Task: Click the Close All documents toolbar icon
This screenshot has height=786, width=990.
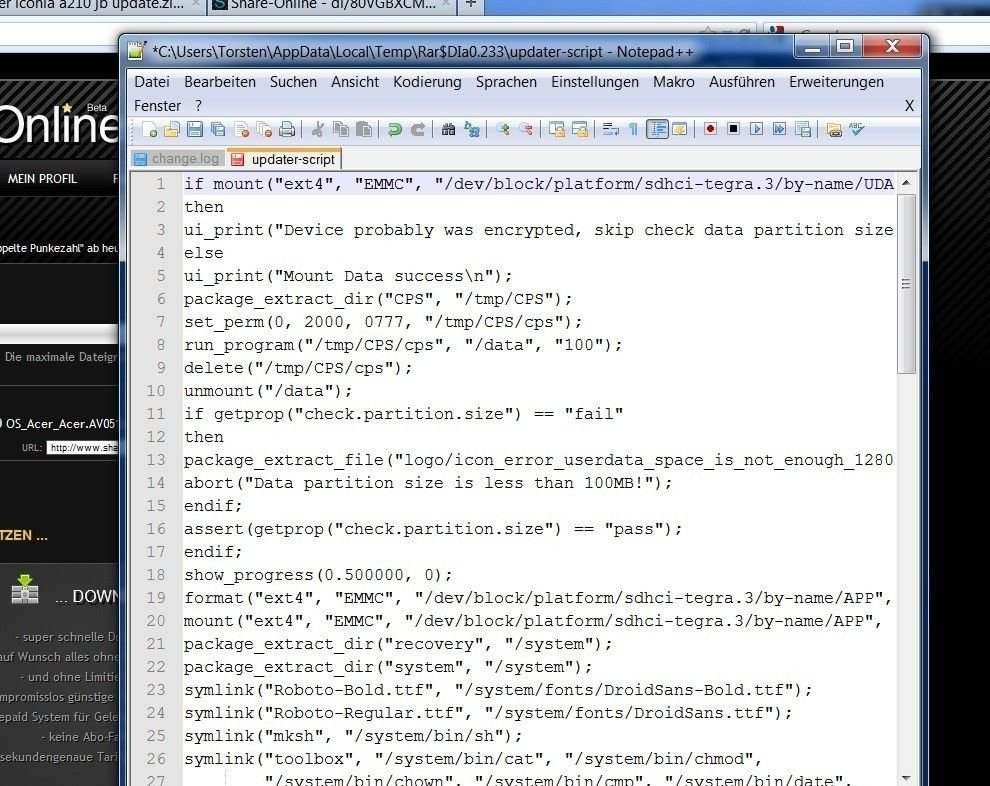Action: tap(264, 129)
